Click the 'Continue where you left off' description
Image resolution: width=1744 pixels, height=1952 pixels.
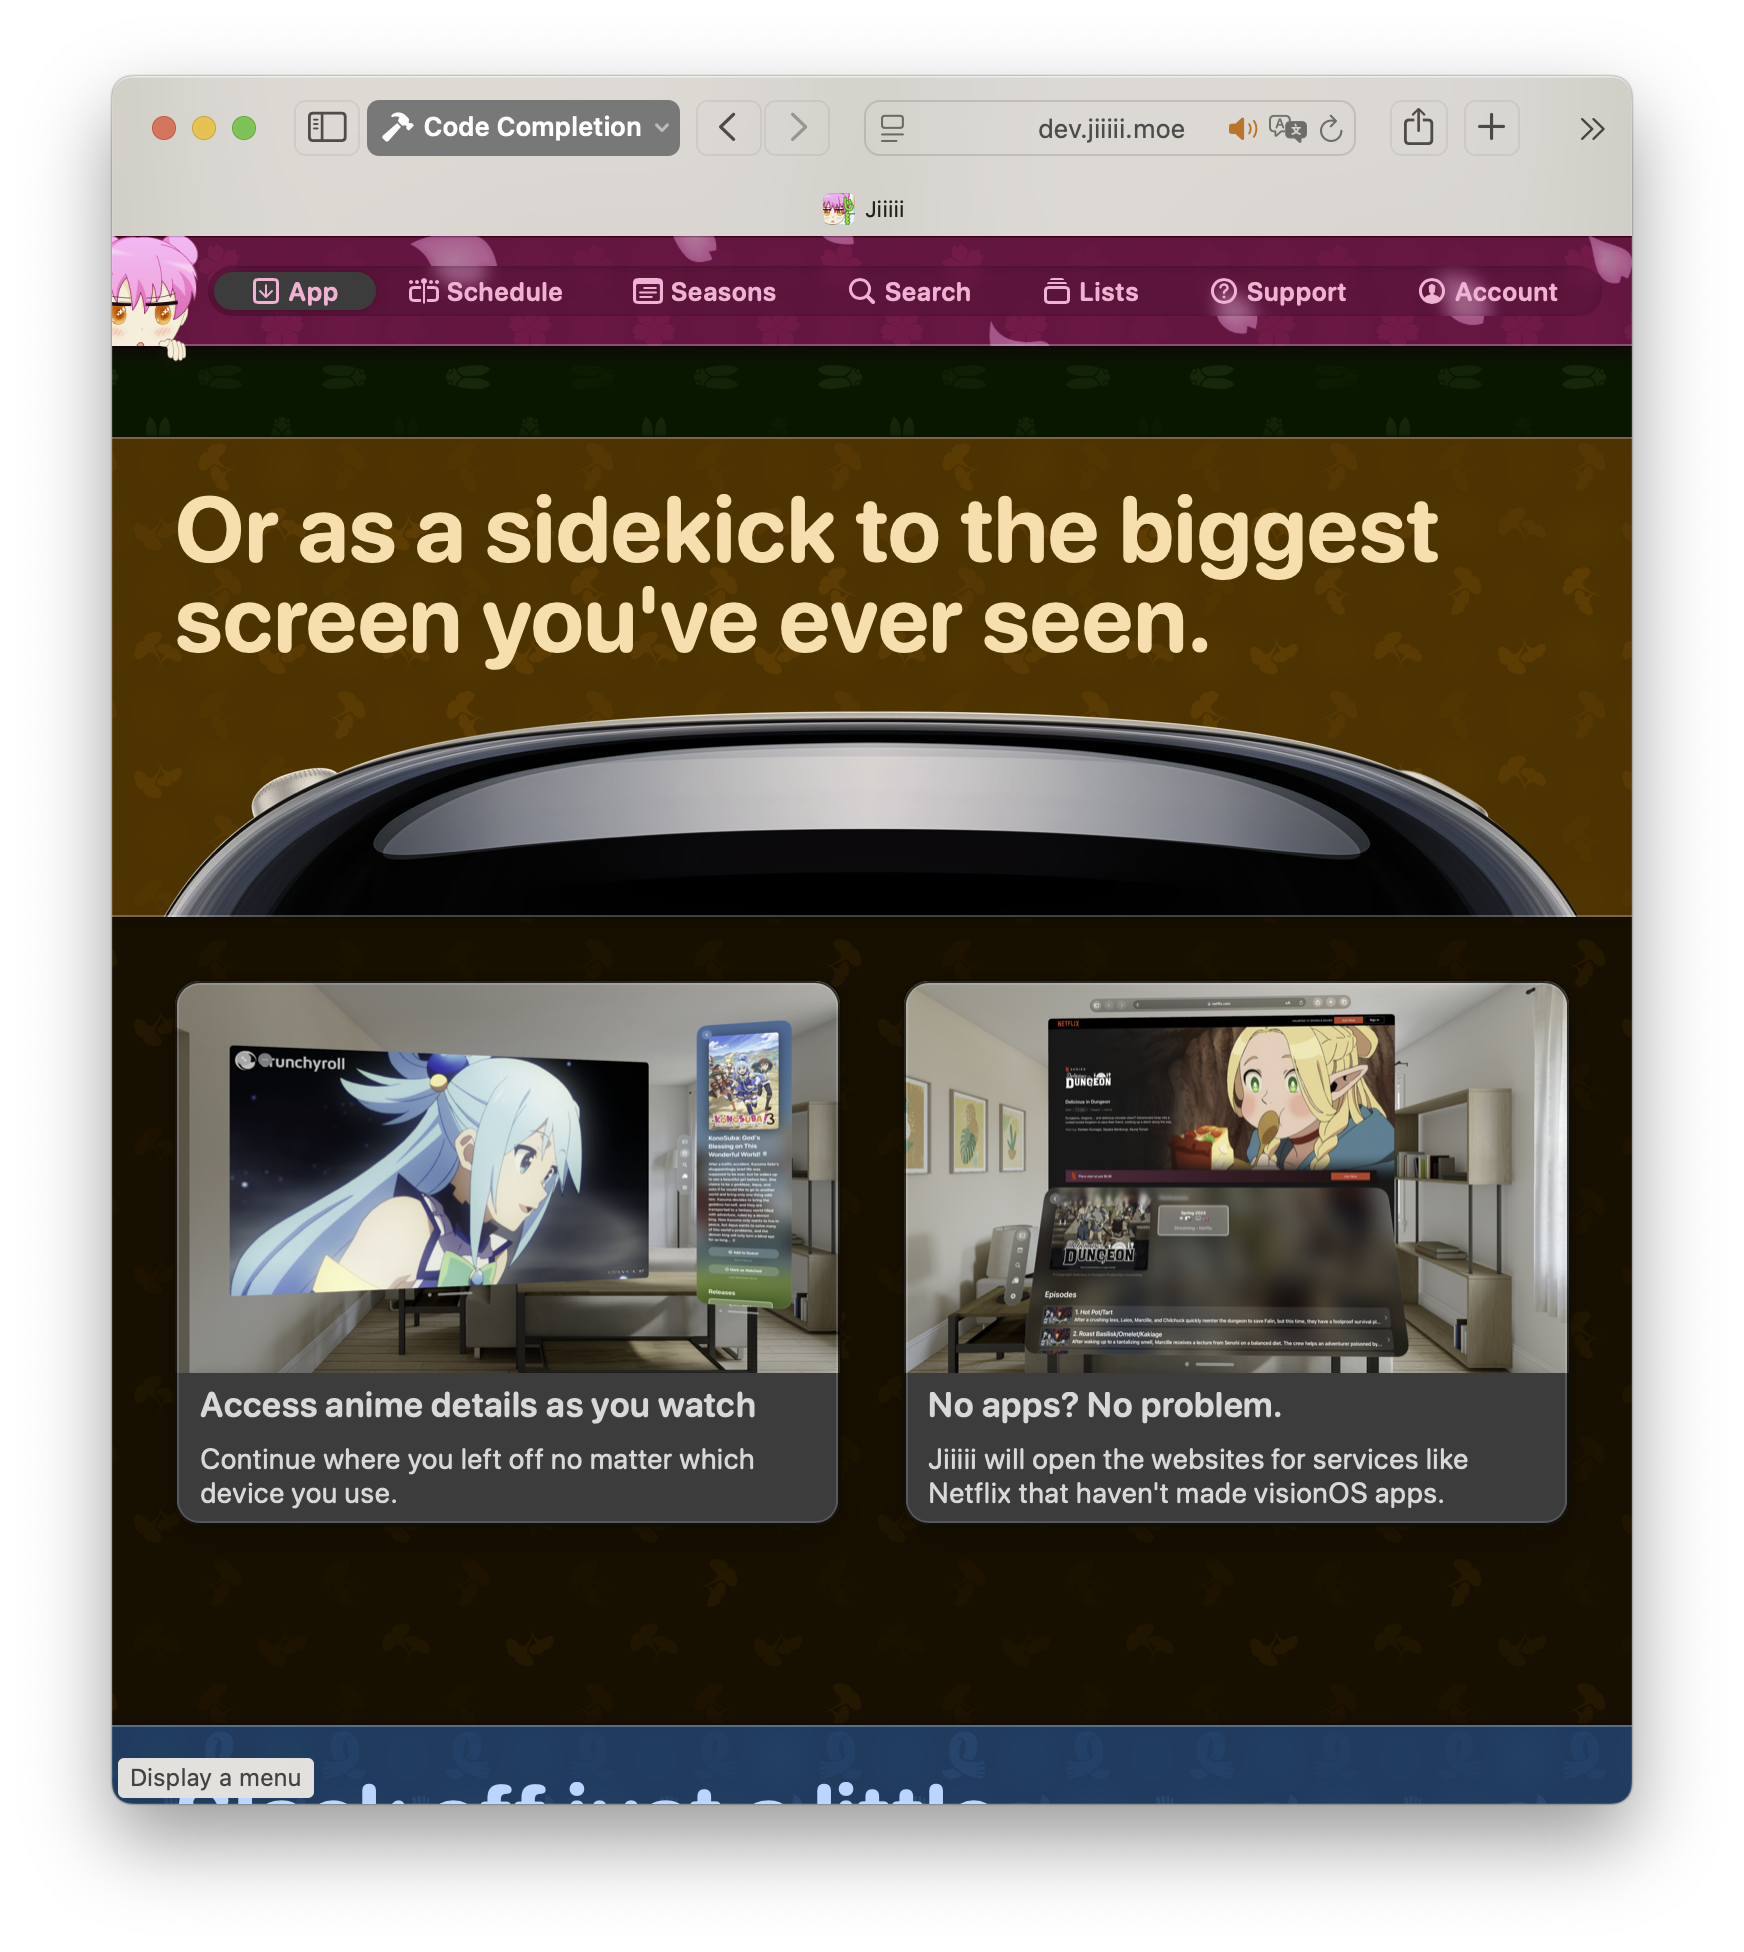pos(477,1476)
